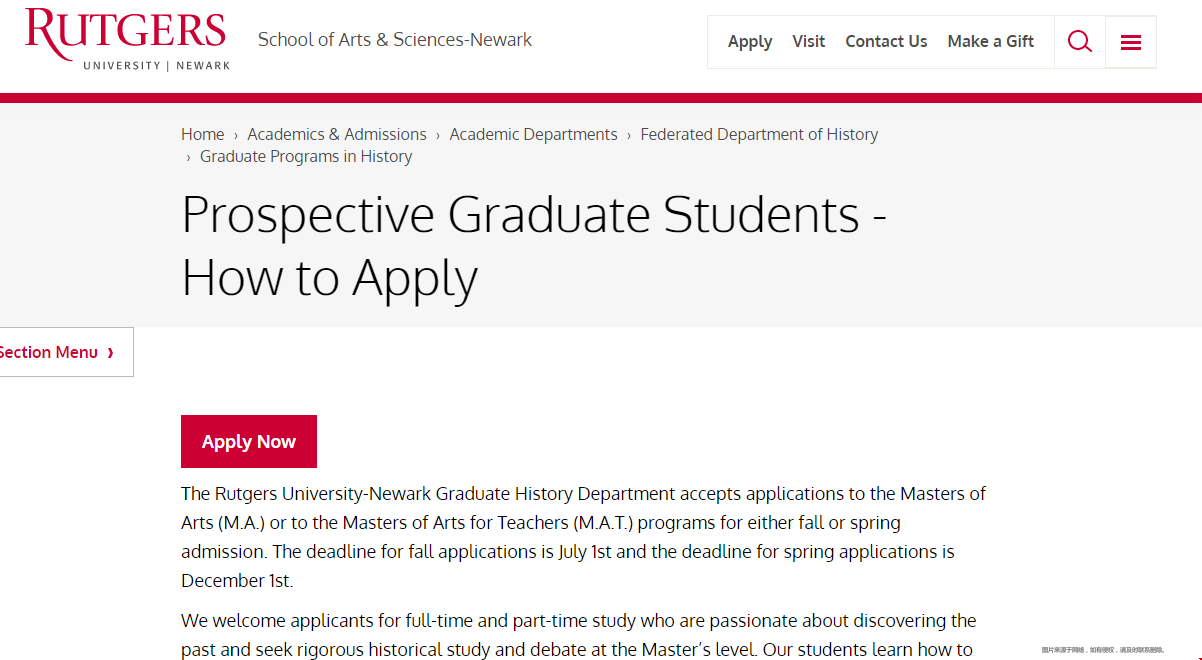Navigate to the Home breadcrumb
This screenshot has height=660, width=1202.
point(203,134)
